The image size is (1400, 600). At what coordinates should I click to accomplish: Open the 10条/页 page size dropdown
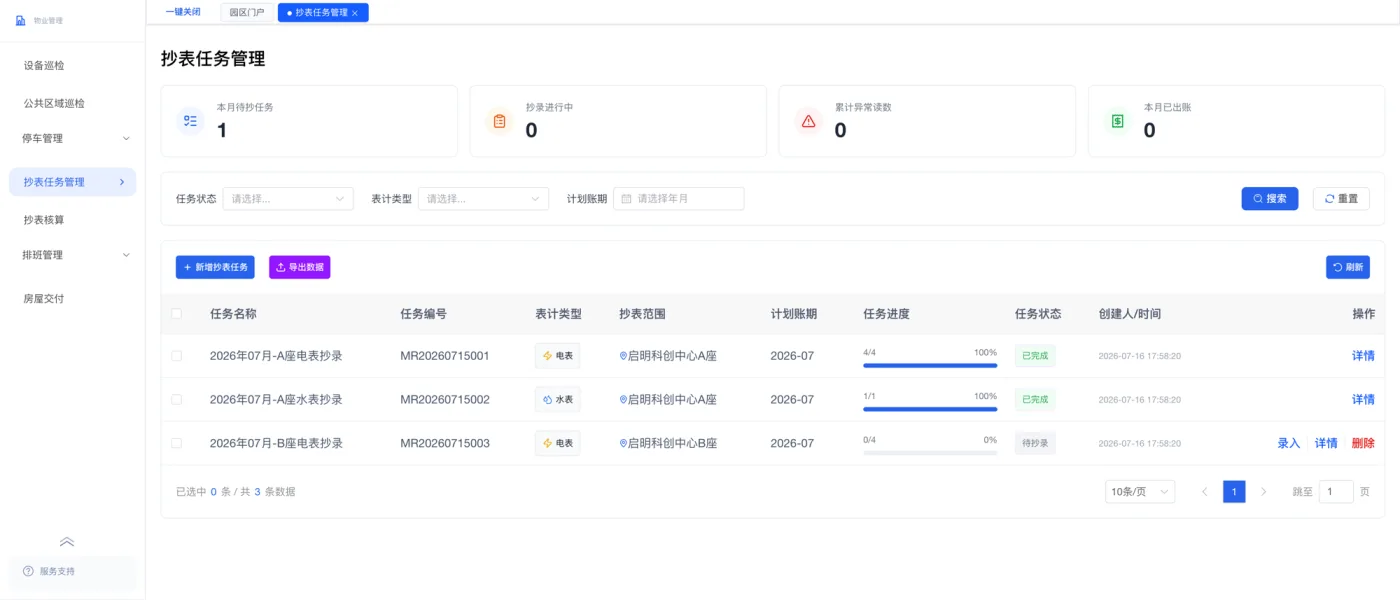(x=1140, y=492)
